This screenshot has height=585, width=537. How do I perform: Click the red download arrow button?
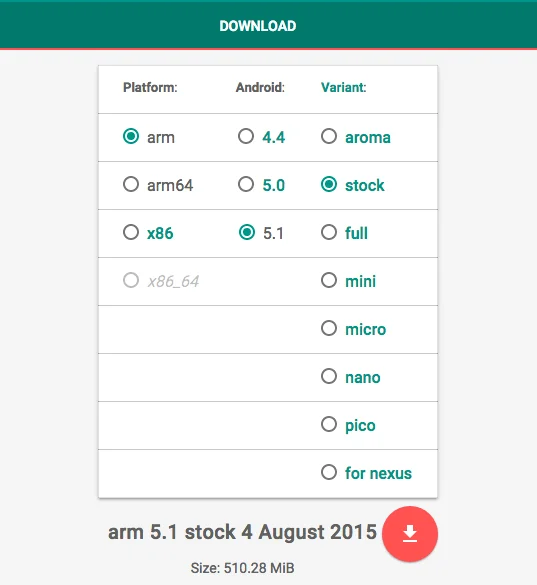(x=410, y=534)
